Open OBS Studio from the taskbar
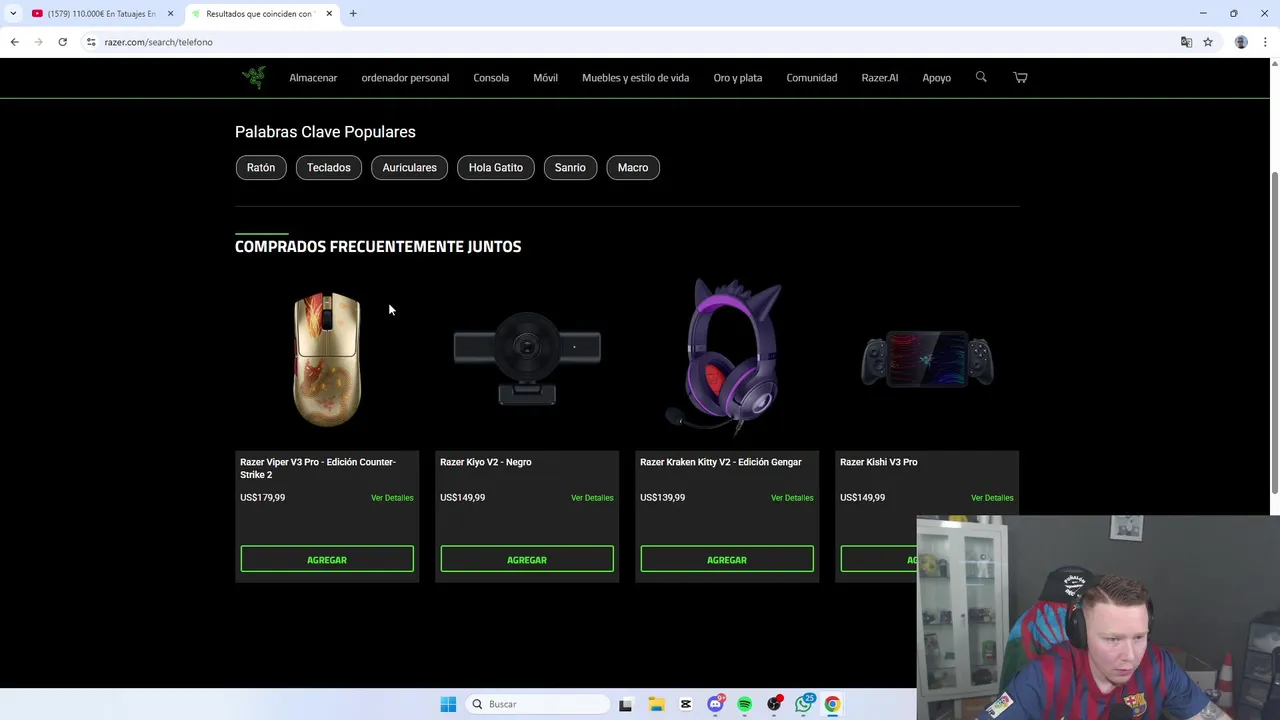The image size is (1280, 720). pyautogui.click(x=774, y=704)
